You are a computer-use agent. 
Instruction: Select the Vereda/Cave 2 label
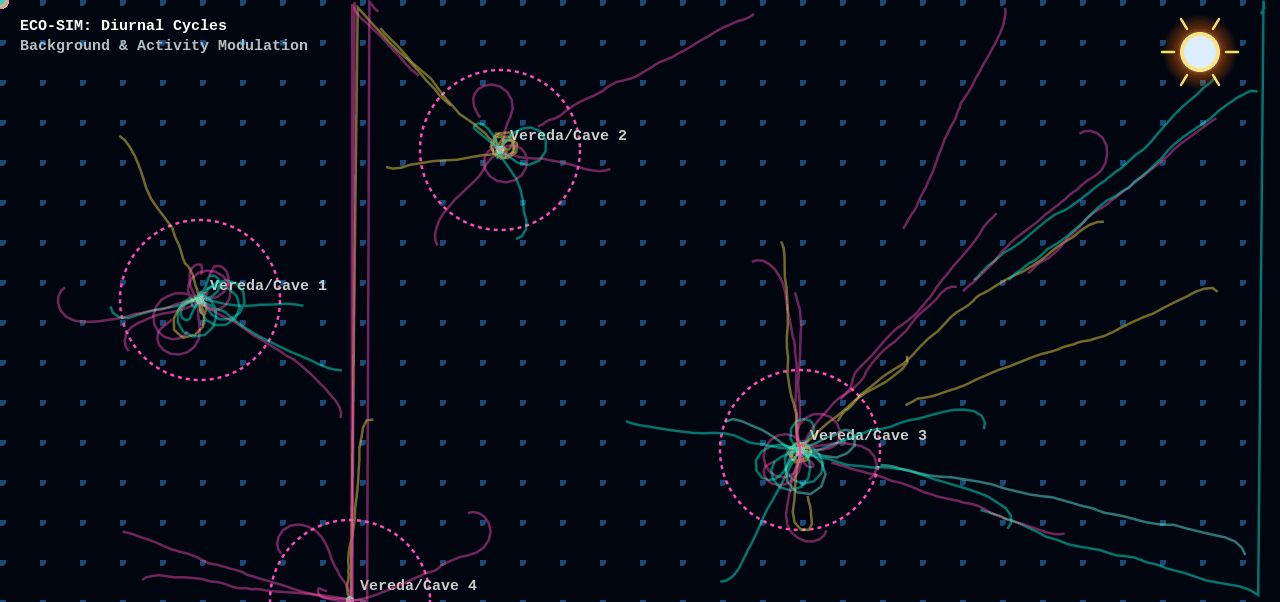pyautogui.click(x=568, y=136)
